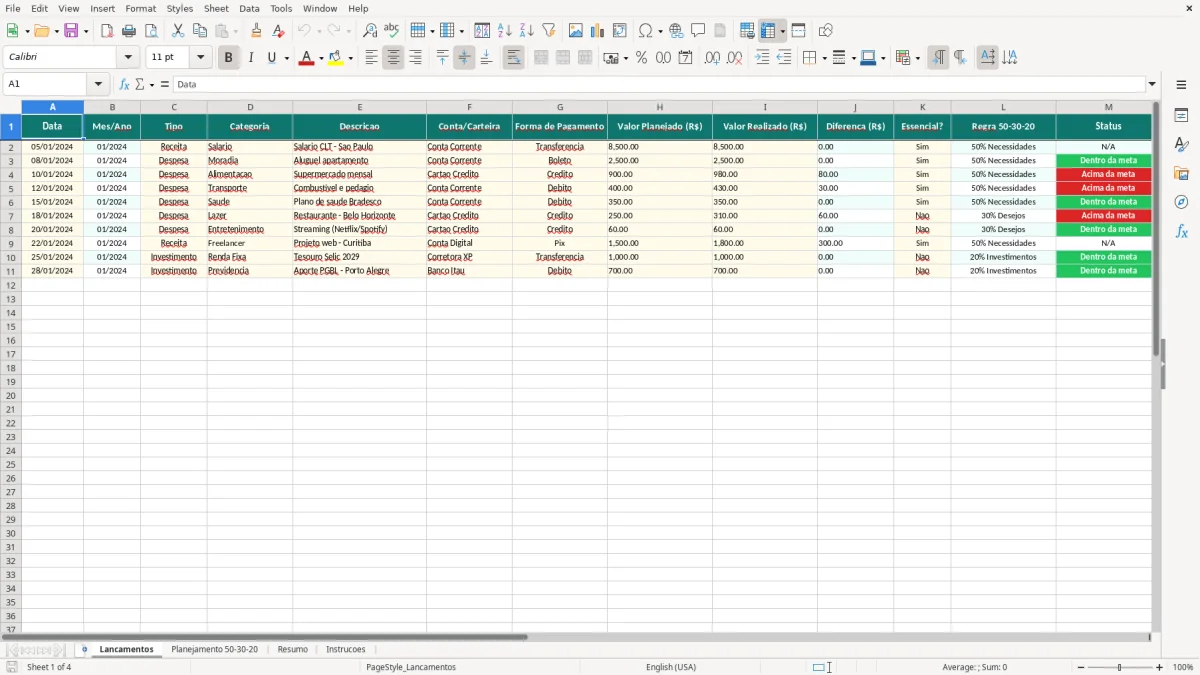Click the Font Color red A button
The height and width of the screenshot is (675, 1200).
(x=306, y=58)
